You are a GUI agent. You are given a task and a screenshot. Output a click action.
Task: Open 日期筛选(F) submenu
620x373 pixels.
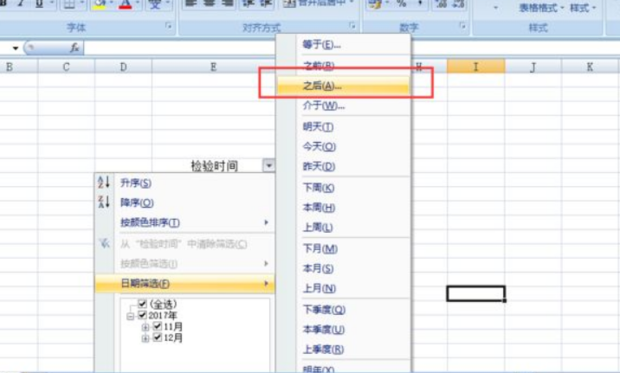click(184, 283)
